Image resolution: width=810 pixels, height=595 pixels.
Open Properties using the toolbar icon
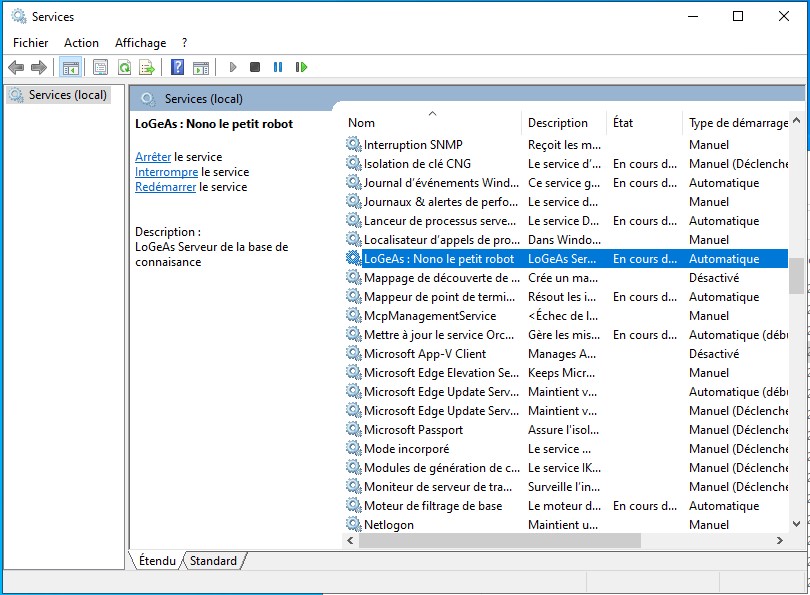pyautogui.click(x=100, y=67)
